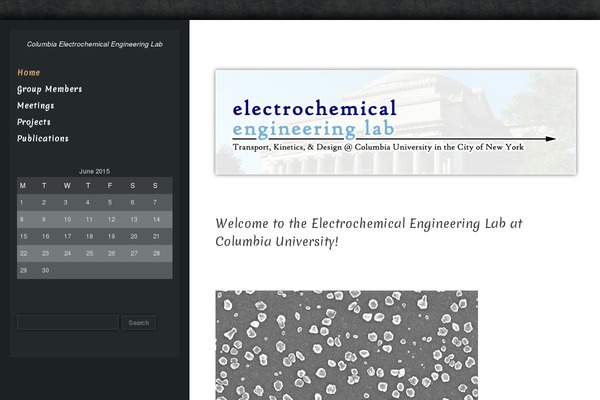Select calendar date 29
Screen dimensions: 600x400
point(23,271)
